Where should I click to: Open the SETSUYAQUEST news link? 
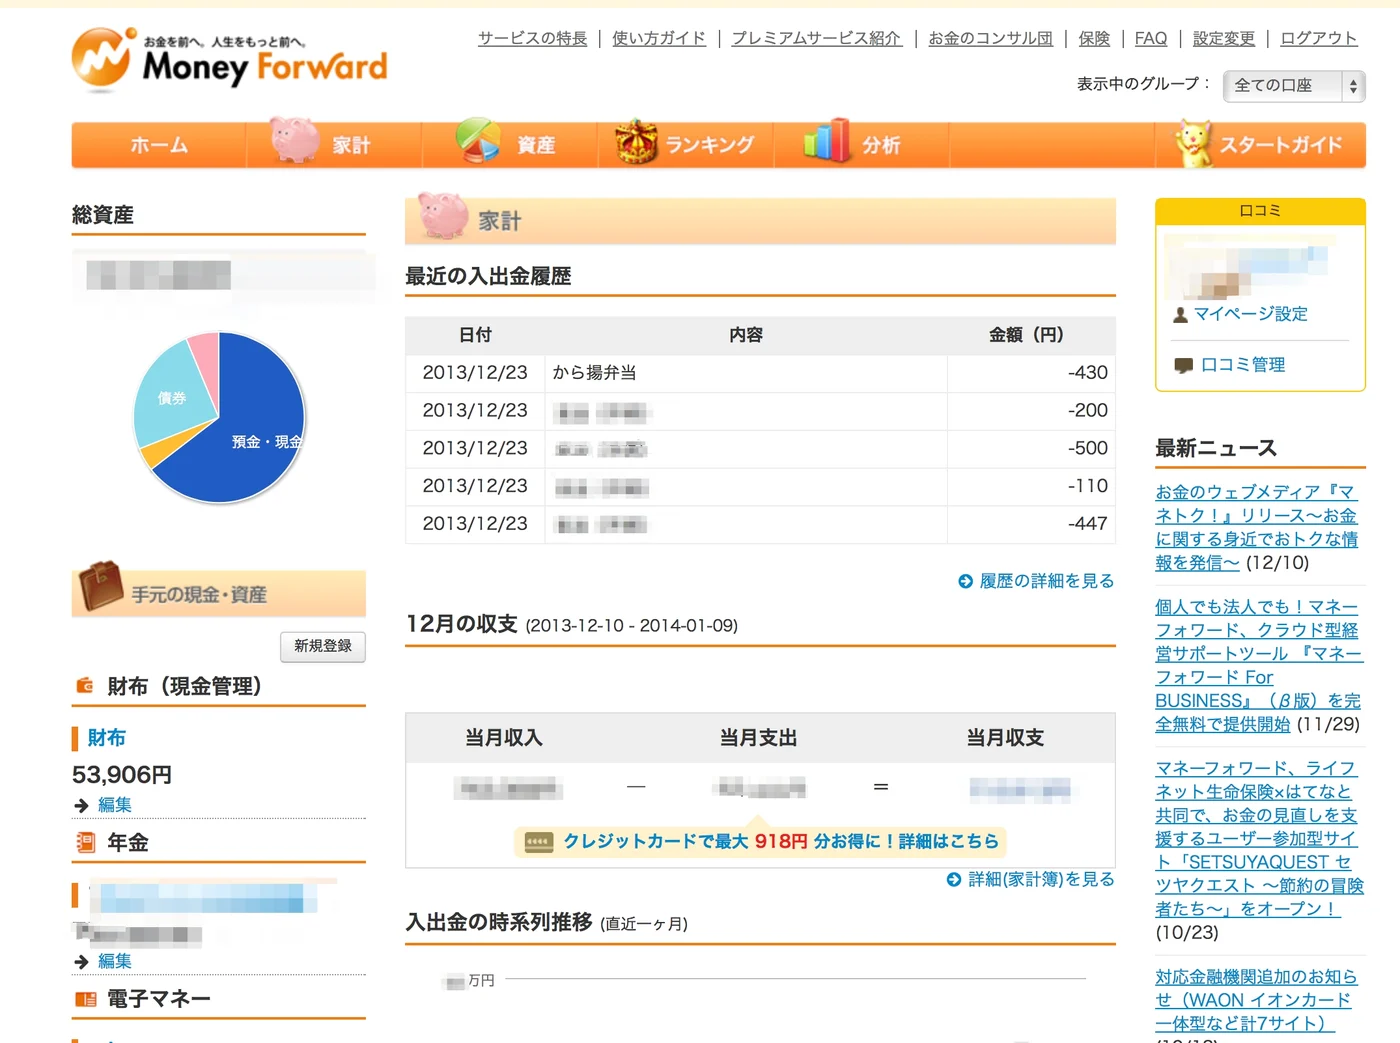tap(1259, 838)
